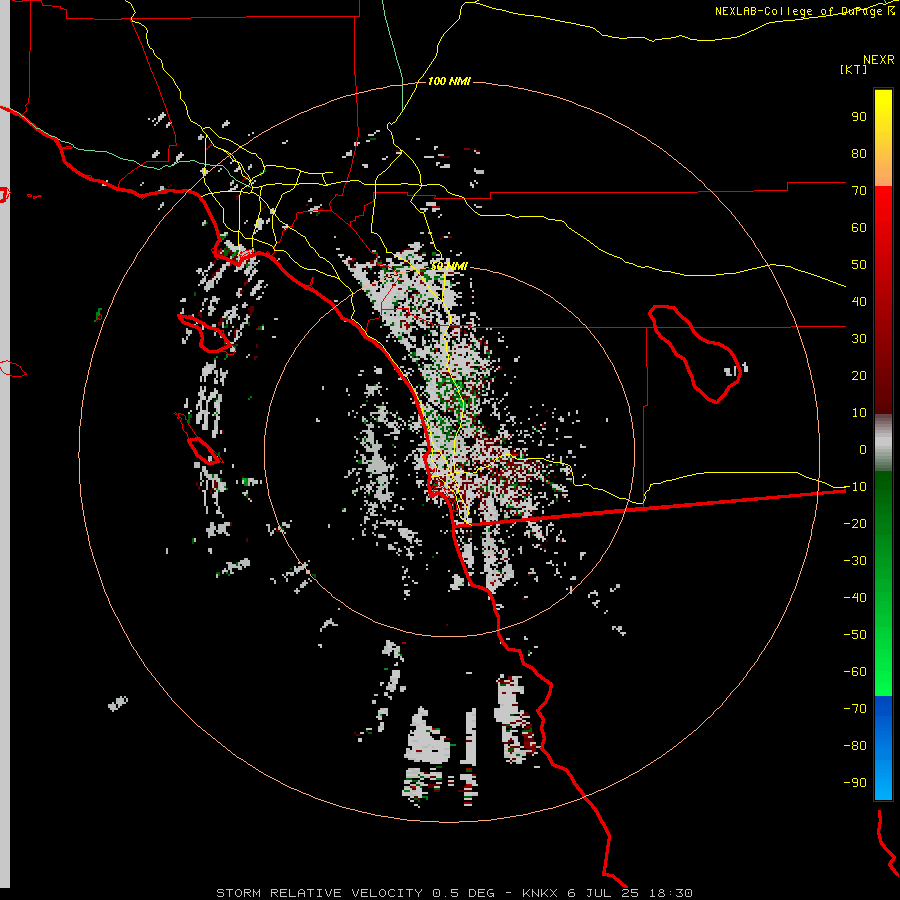
Task: Click the 20 value on velocity scale
Action: 859,375
